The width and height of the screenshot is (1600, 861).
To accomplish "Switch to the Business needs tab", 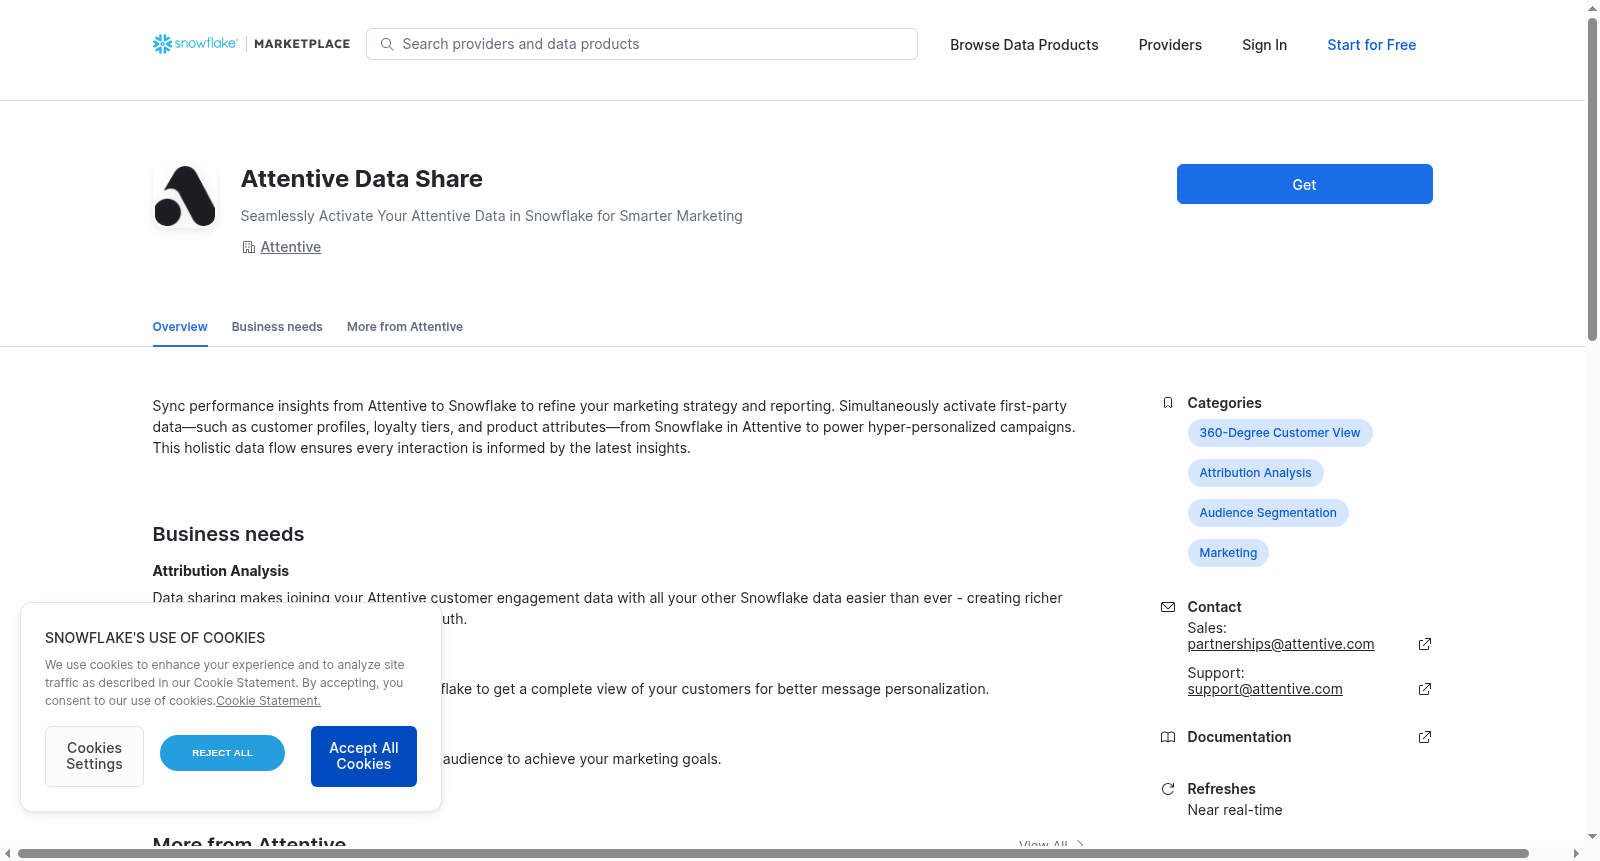I will [x=277, y=327].
